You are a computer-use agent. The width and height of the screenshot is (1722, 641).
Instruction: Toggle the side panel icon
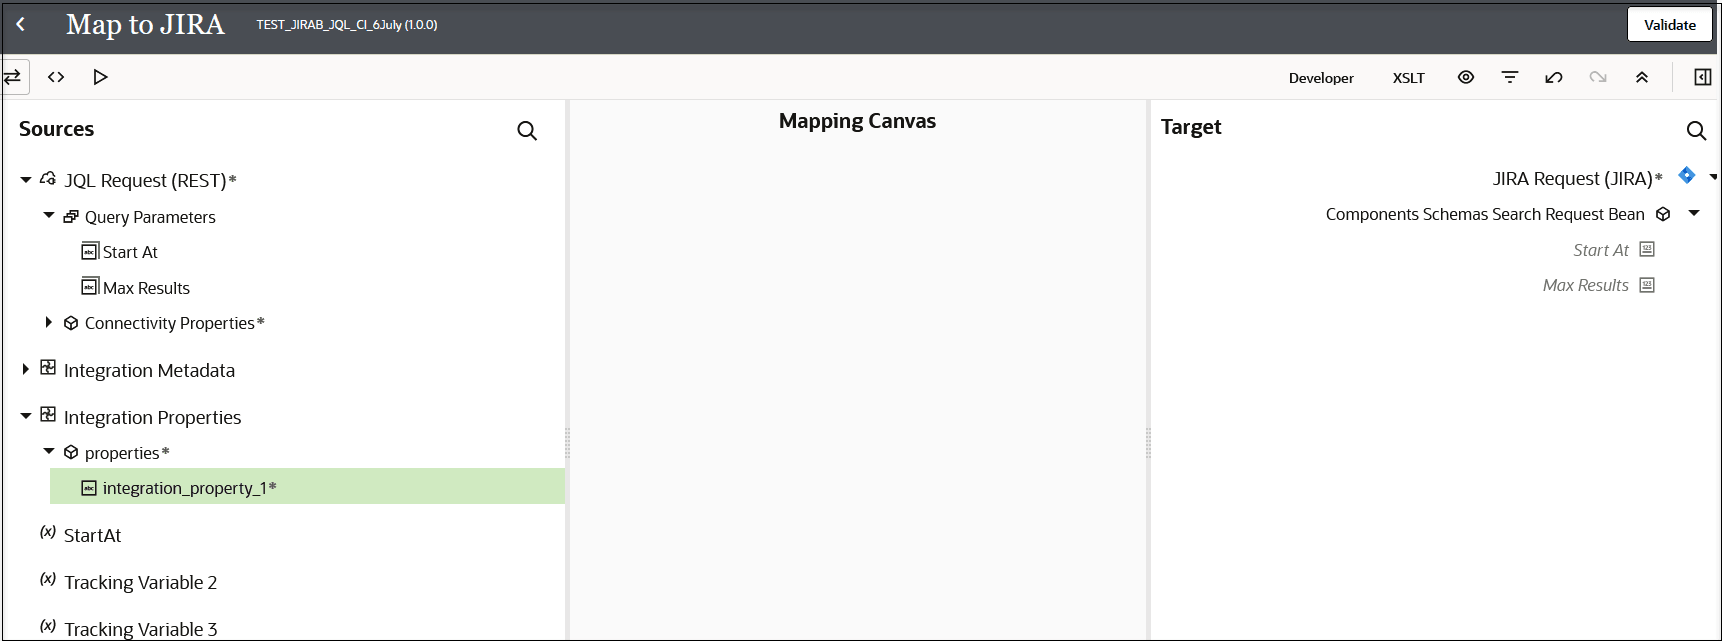click(x=1702, y=77)
